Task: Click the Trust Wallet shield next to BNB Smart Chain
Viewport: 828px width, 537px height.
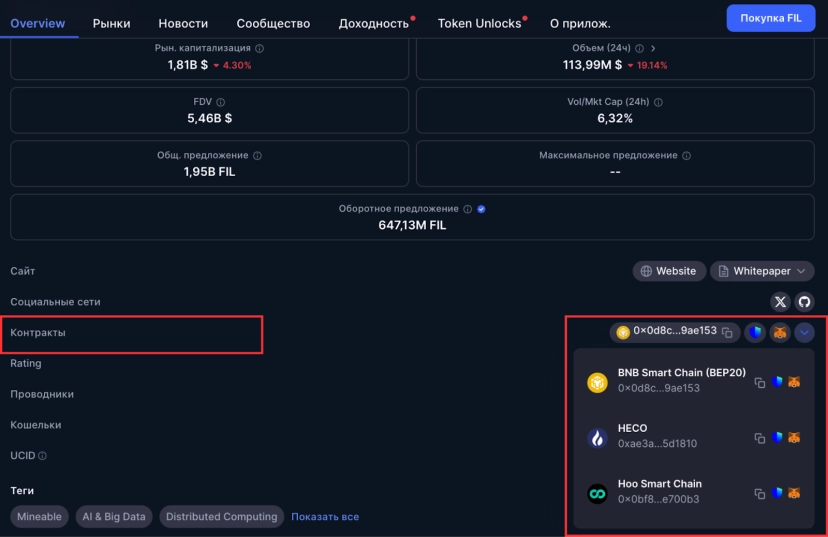Action: tap(778, 382)
